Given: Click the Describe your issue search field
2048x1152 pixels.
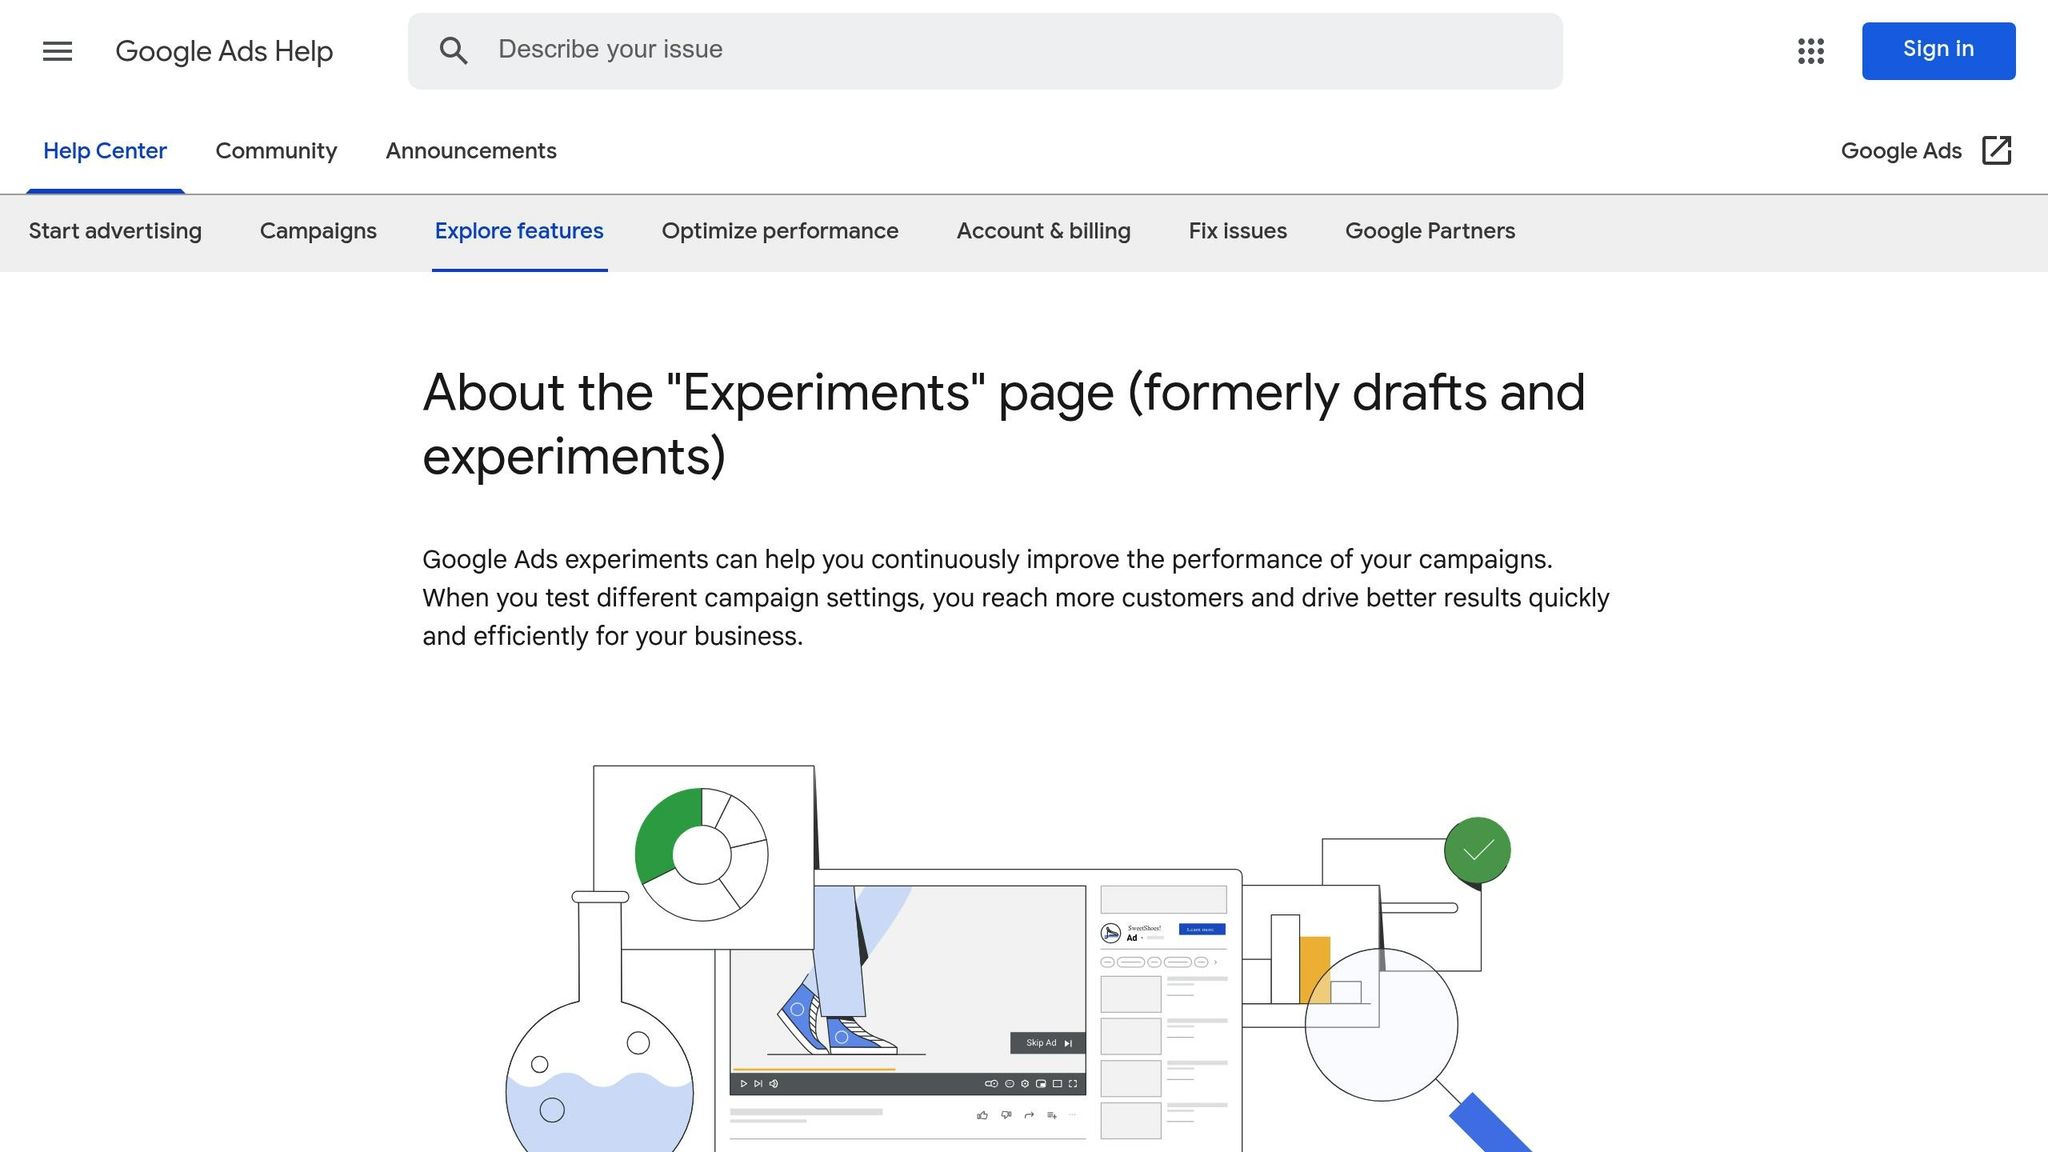Looking at the screenshot, I should pos(900,49).
